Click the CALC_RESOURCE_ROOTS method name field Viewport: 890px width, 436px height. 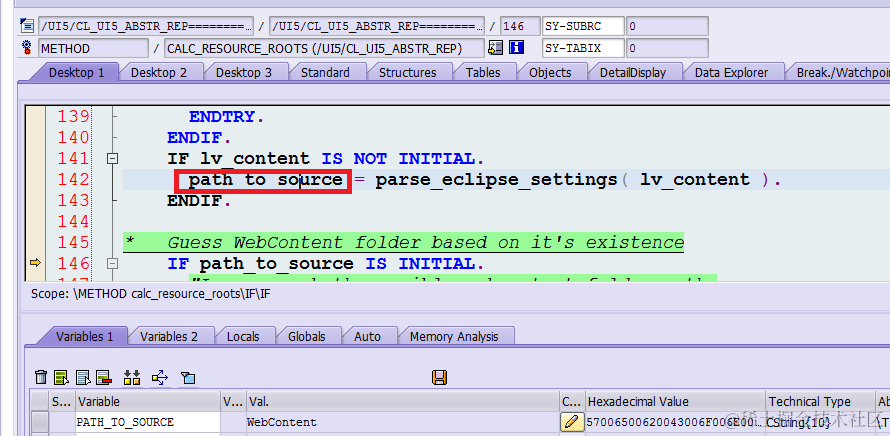[324, 48]
